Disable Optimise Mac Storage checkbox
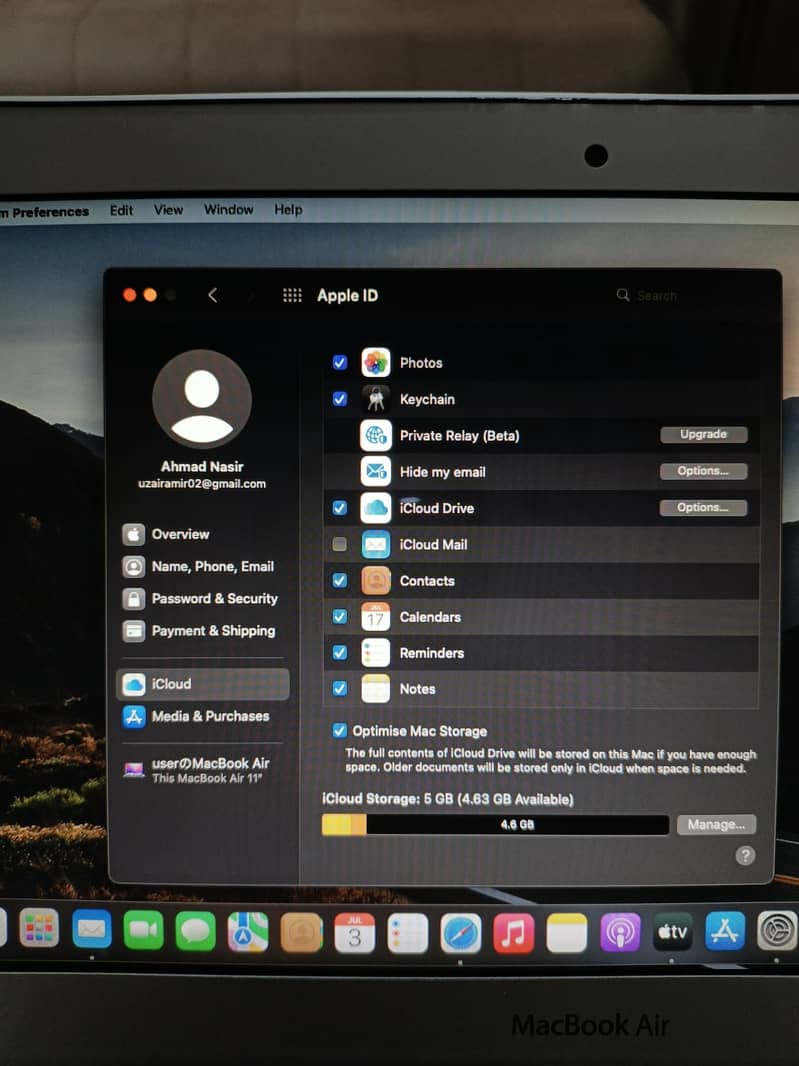 click(x=339, y=730)
